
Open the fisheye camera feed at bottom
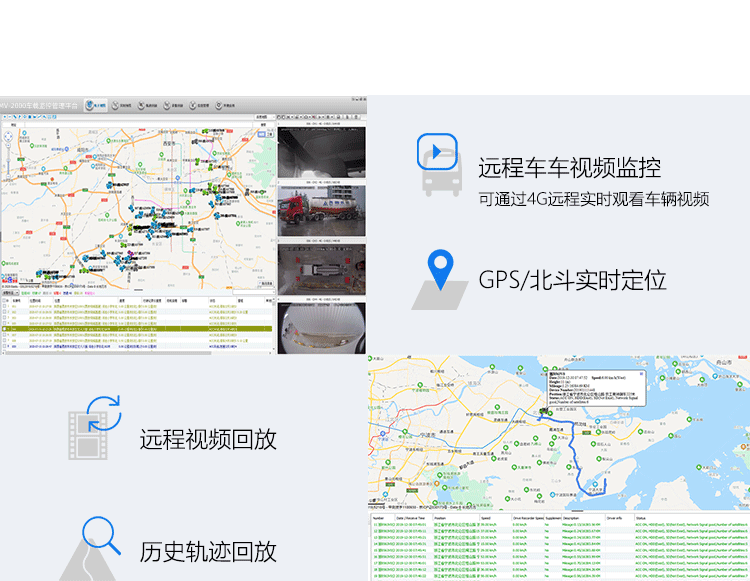321,328
